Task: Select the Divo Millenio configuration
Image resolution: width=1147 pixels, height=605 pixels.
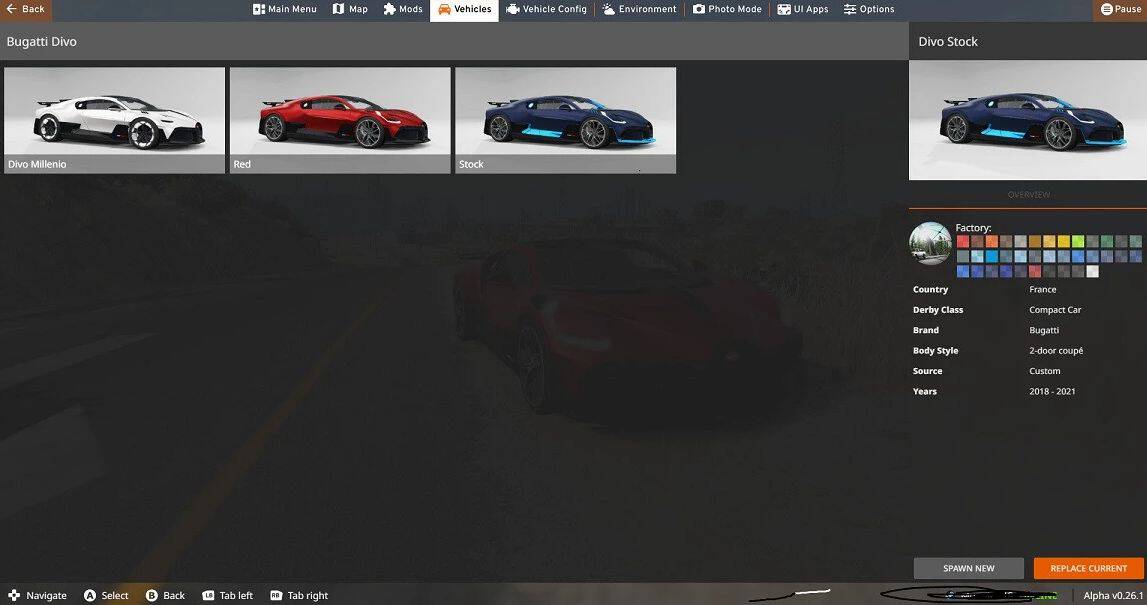Action: point(114,120)
